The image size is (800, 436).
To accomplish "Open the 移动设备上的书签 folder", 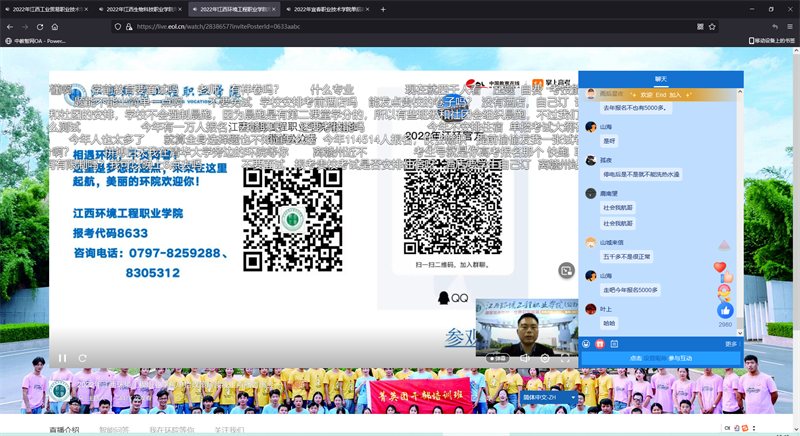I will pos(771,41).
